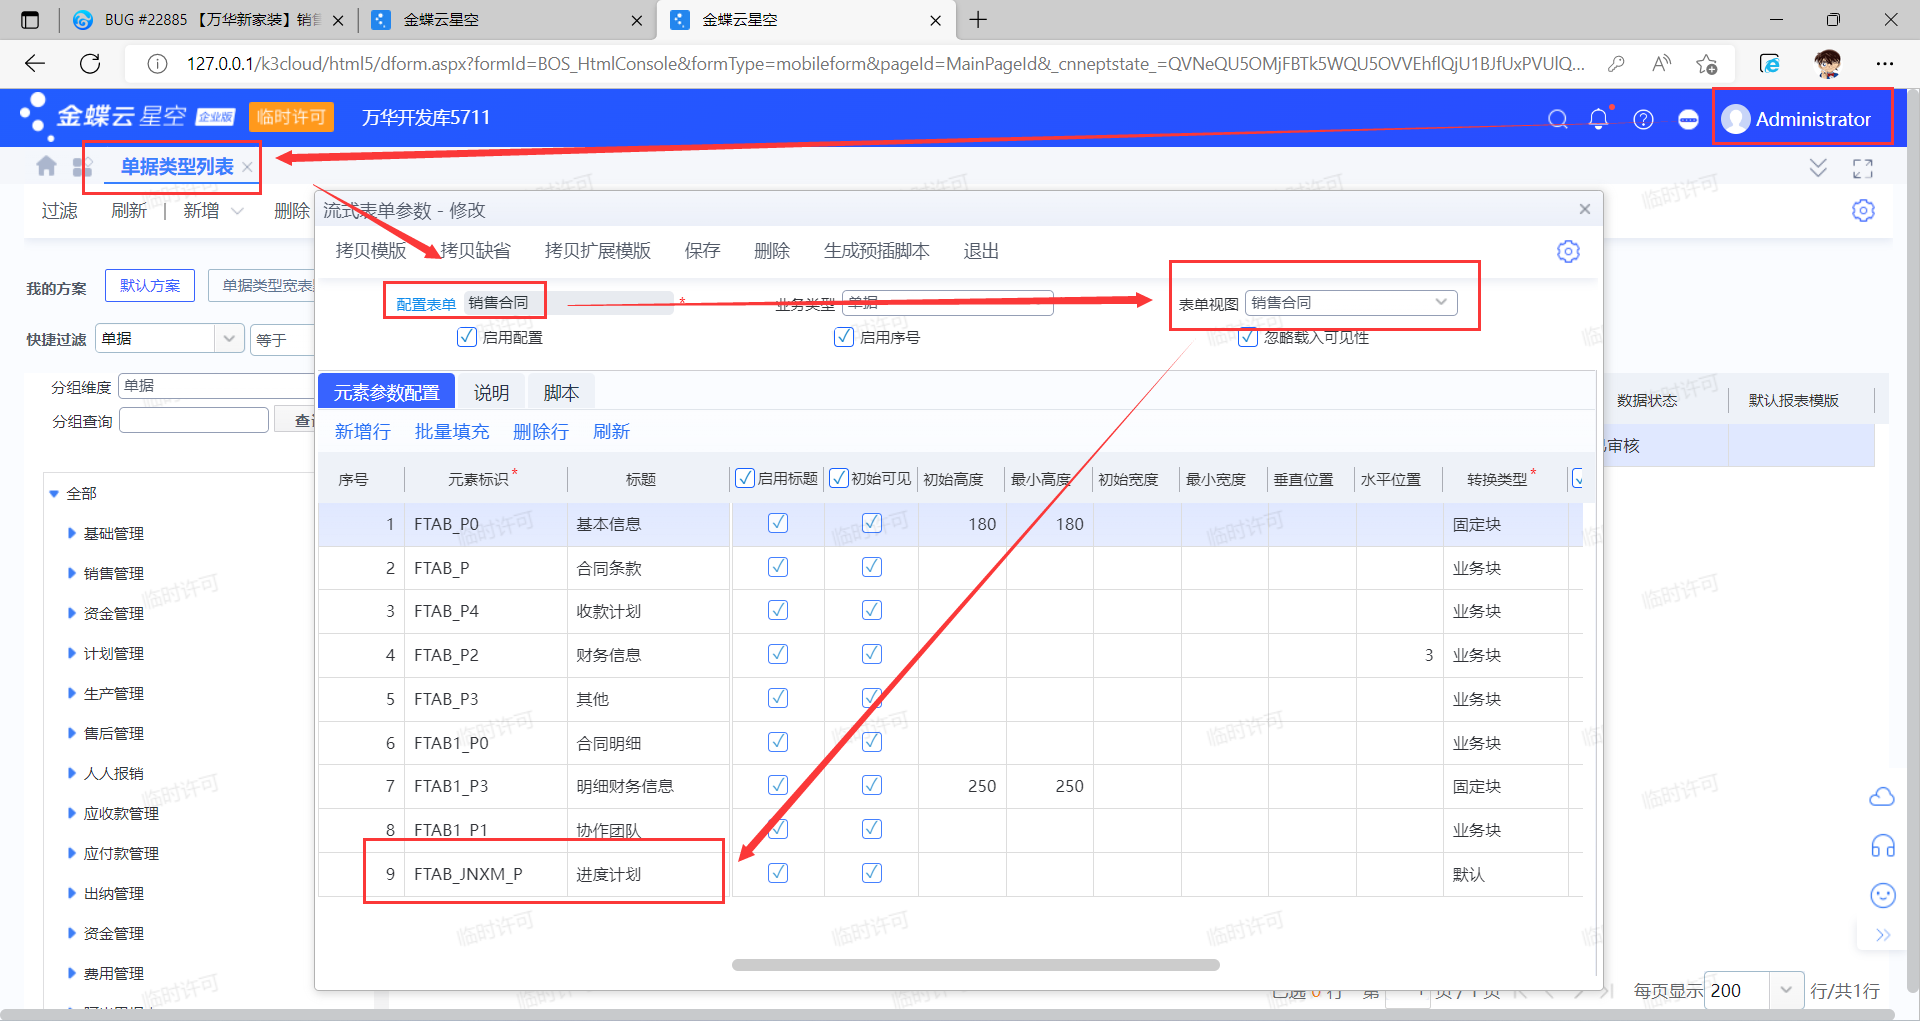Open a new browser tab
The image size is (1920, 1021).
click(x=978, y=20)
